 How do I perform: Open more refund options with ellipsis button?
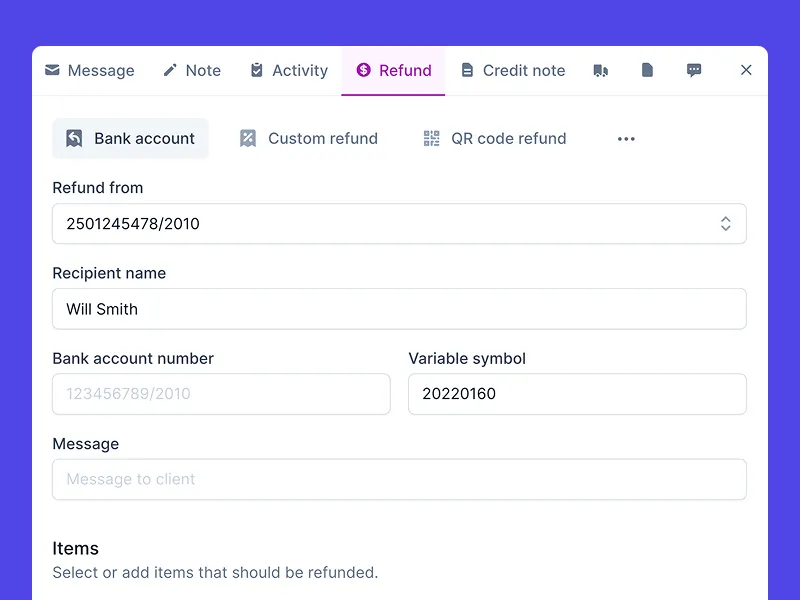(626, 138)
